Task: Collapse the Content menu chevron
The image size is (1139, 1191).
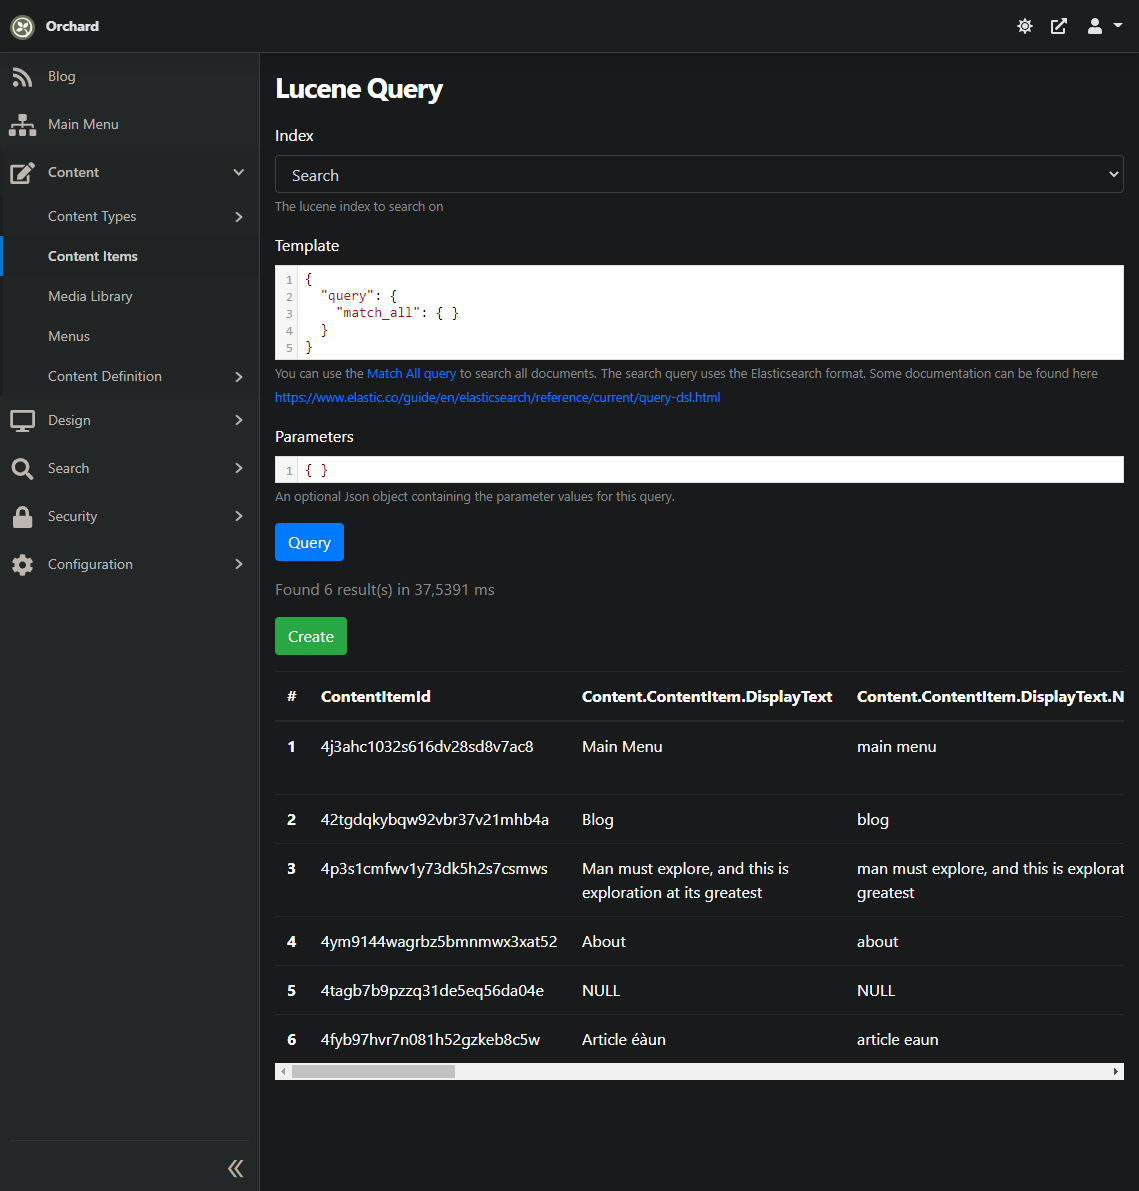Action: 238,172
